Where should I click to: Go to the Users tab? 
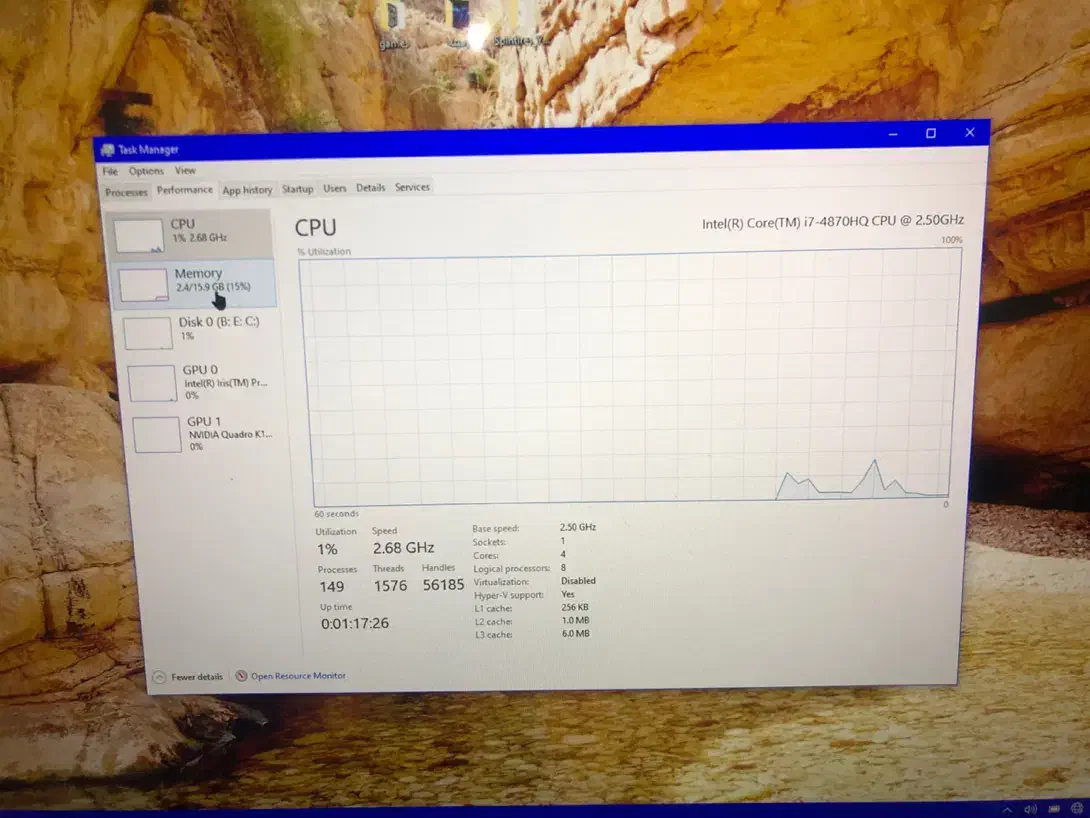coord(334,188)
